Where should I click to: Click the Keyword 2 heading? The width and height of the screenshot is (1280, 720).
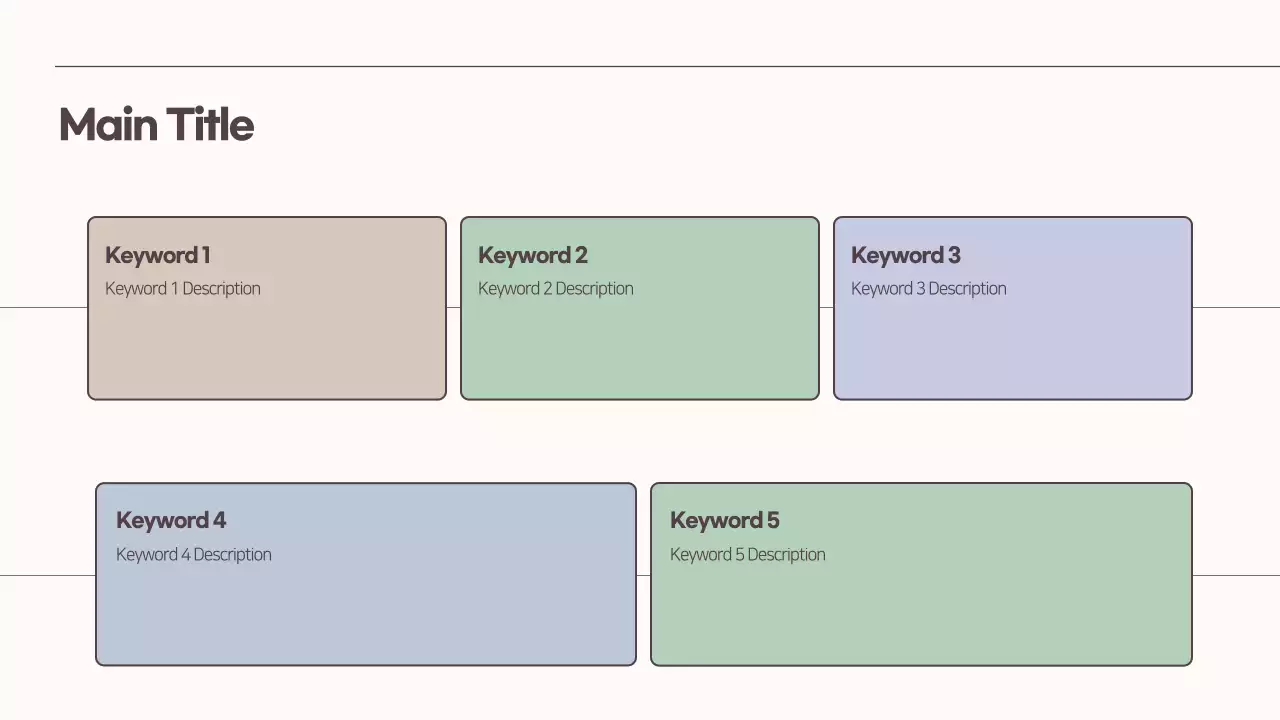click(532, 255)
